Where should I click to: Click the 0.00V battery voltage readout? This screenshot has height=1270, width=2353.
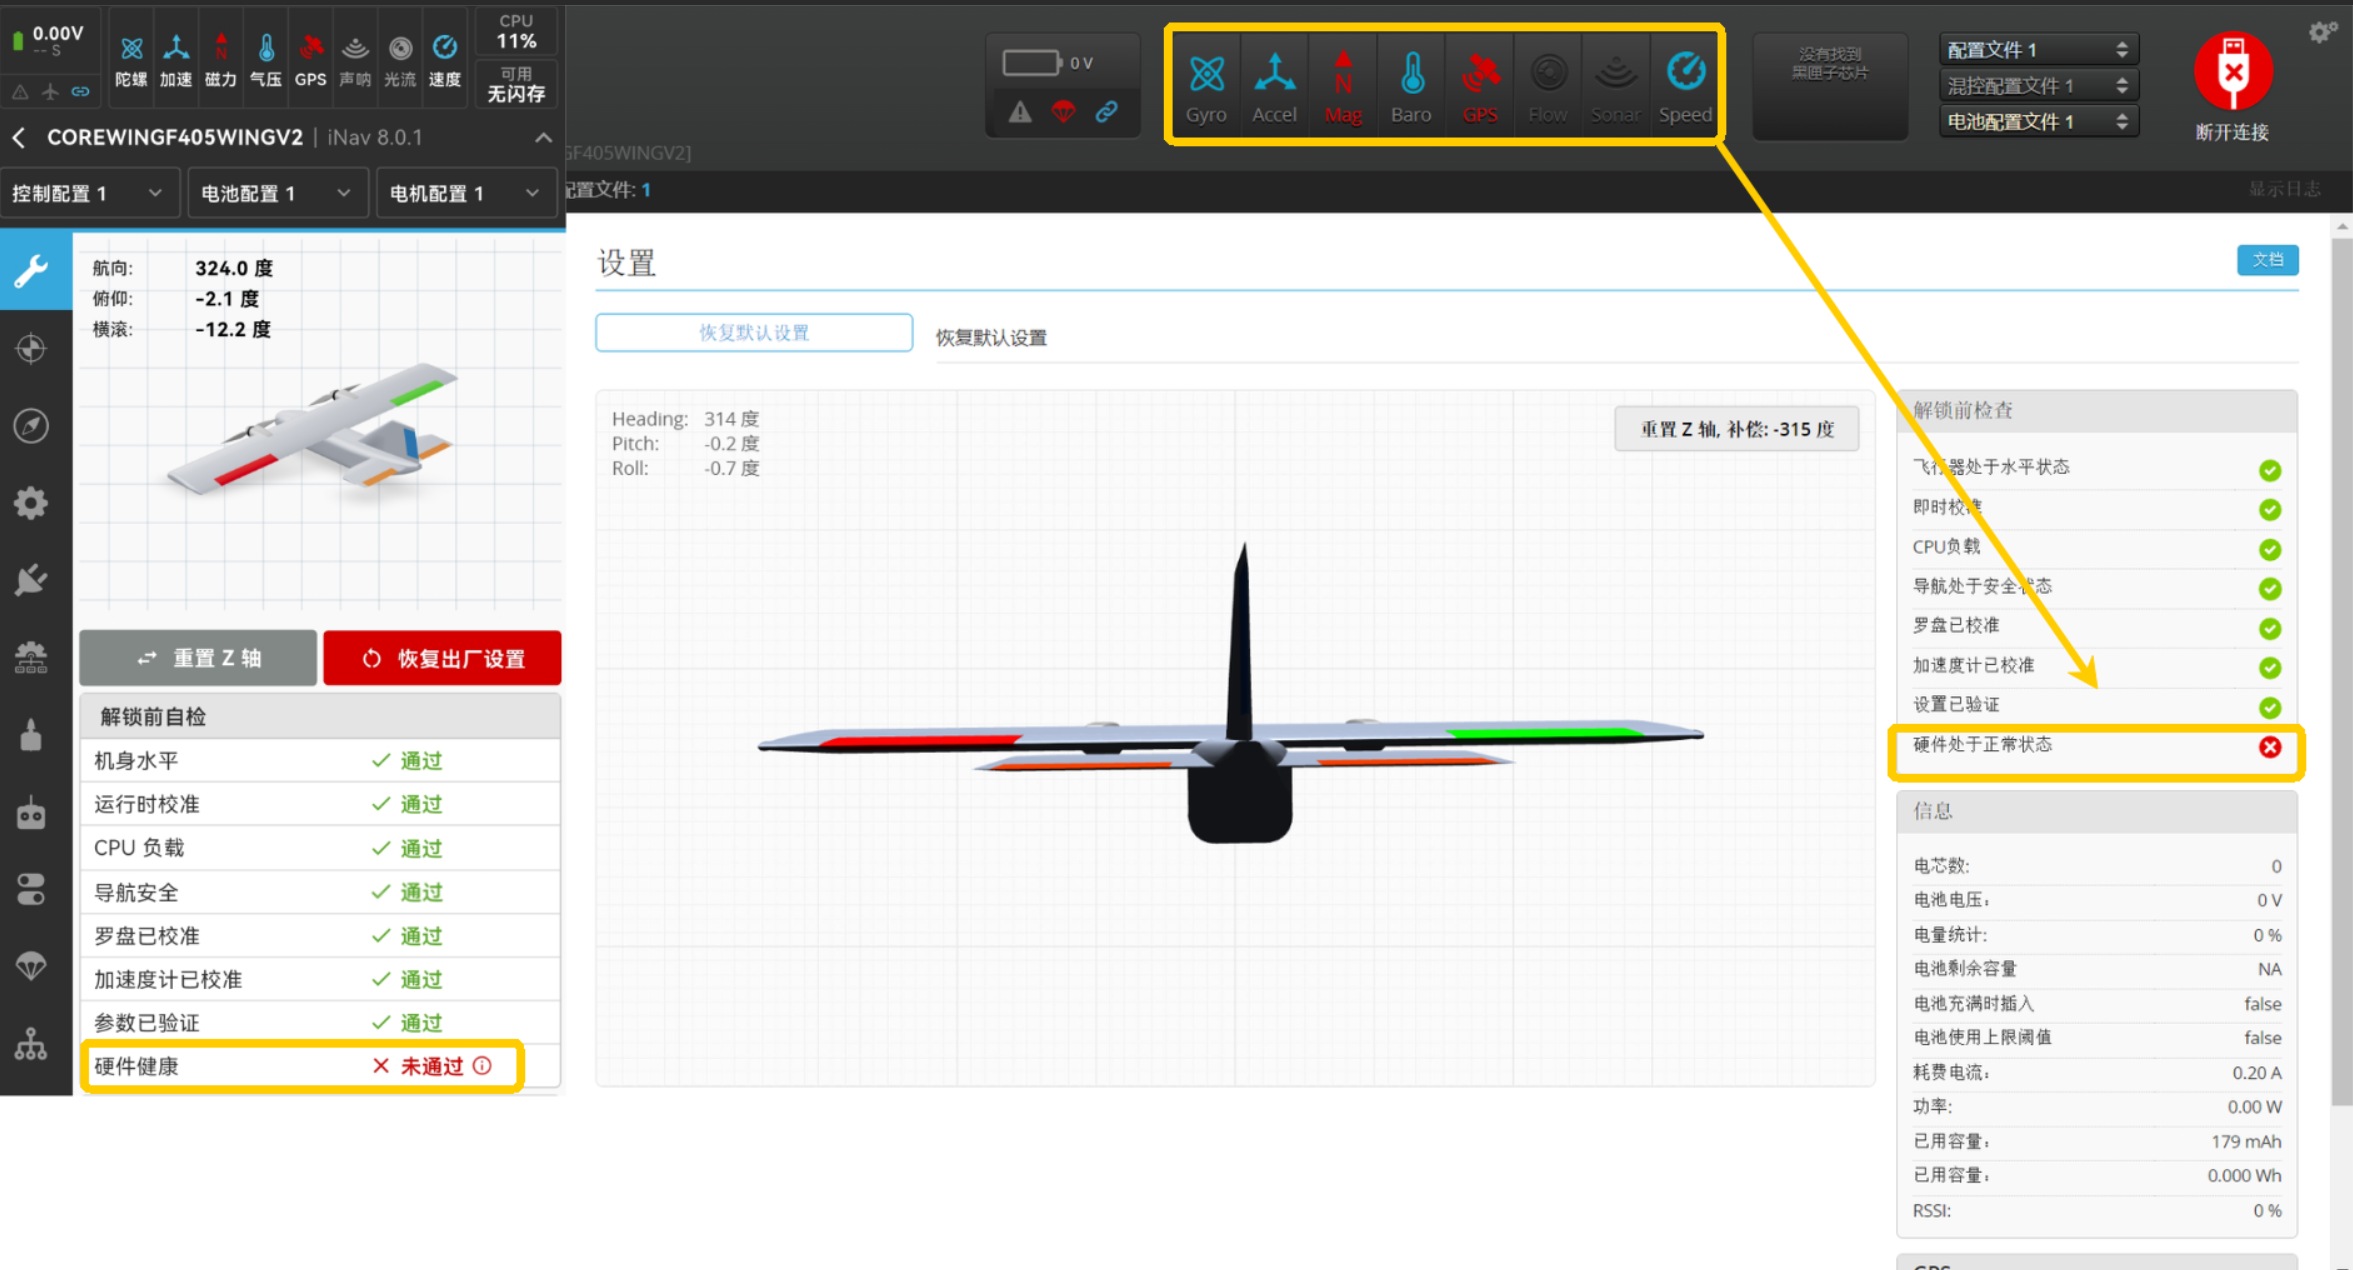[x=58, y=33]
